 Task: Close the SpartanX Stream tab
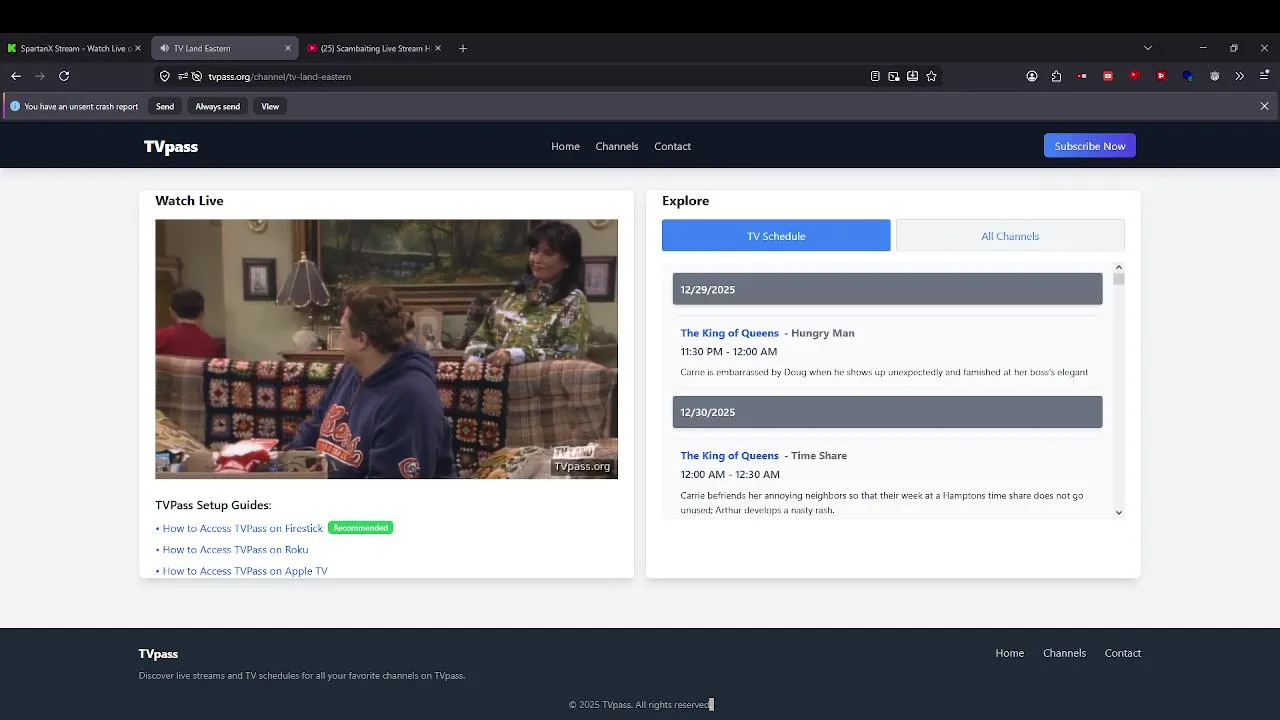point(138,48)
